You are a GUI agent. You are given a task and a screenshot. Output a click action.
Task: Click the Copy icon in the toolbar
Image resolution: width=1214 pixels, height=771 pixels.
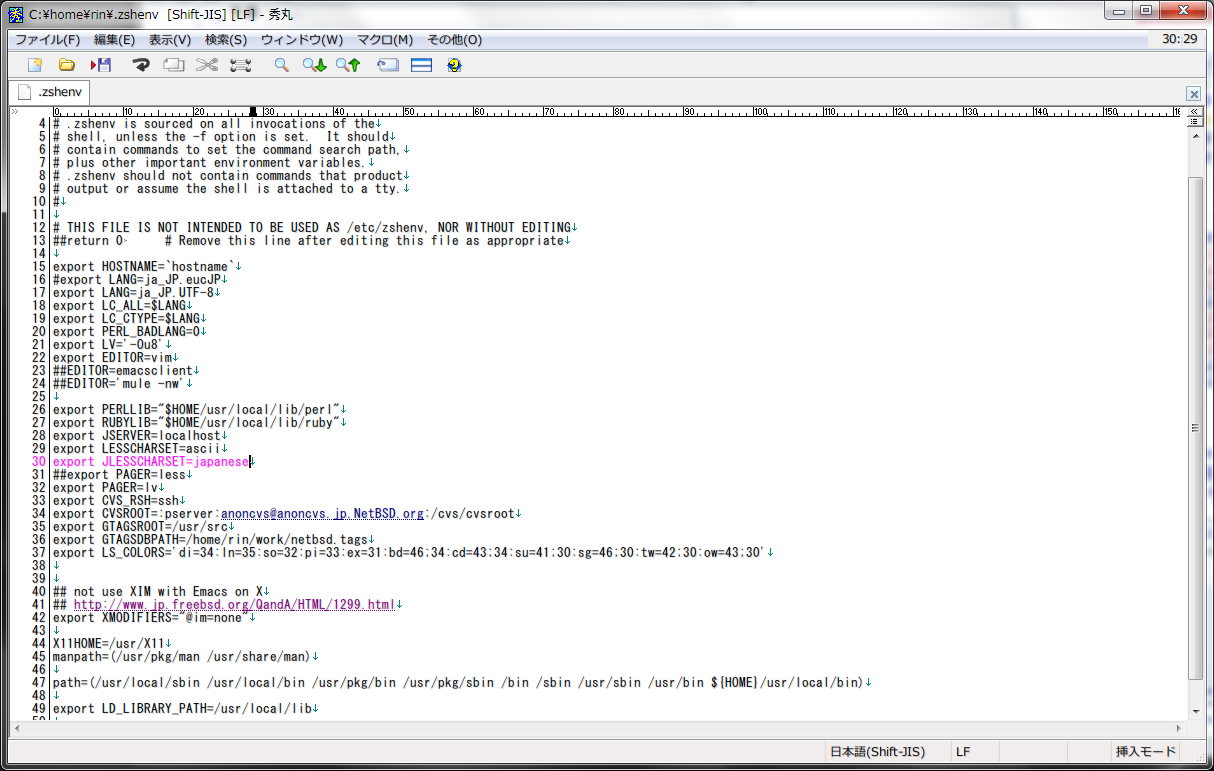coord(174,65)
